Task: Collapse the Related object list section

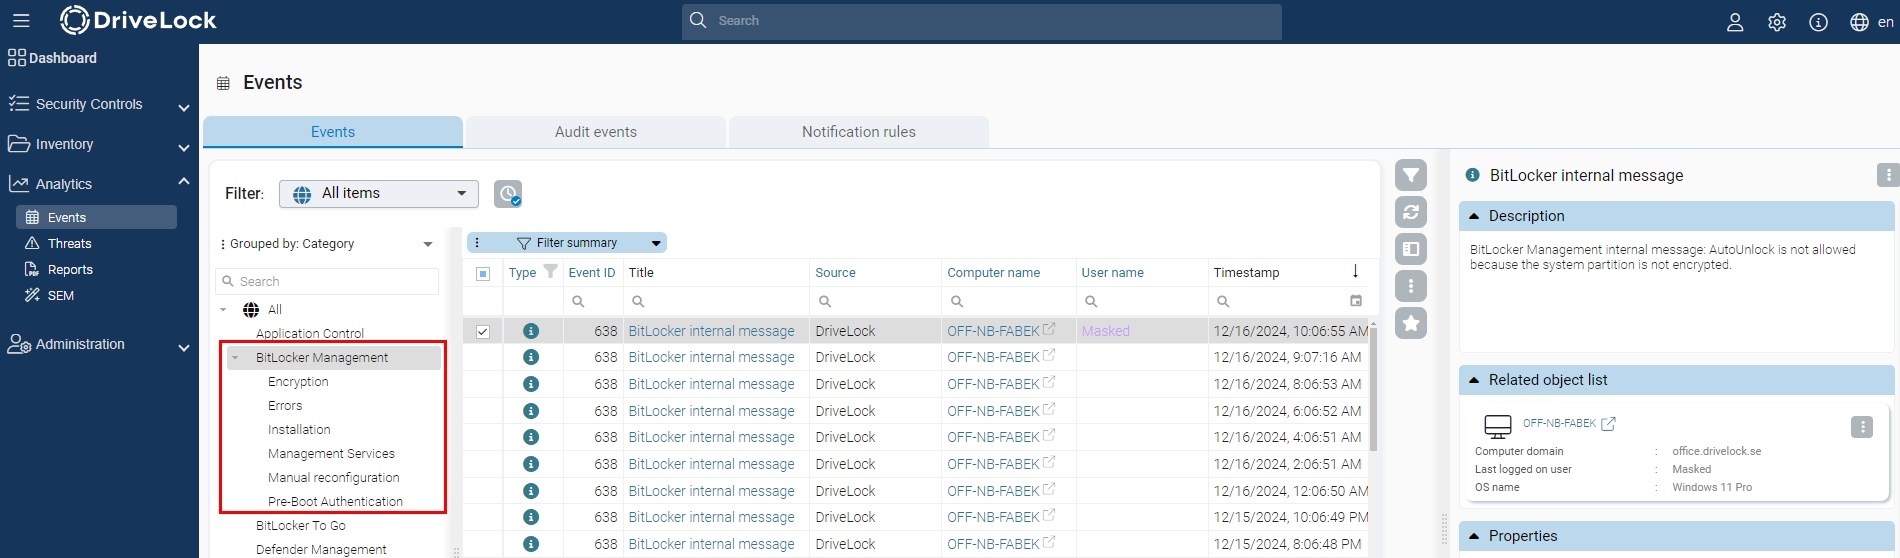Action: click(1474, 380)
